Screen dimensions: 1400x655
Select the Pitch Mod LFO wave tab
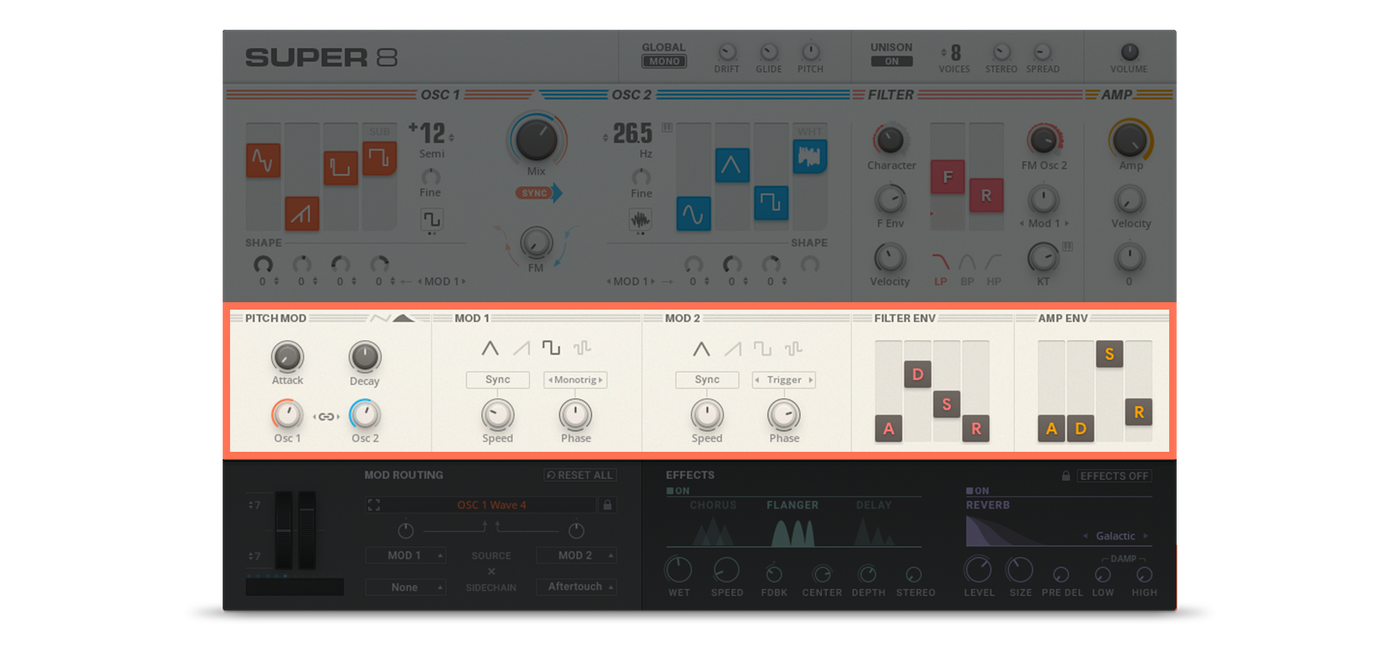coord(379,318)
